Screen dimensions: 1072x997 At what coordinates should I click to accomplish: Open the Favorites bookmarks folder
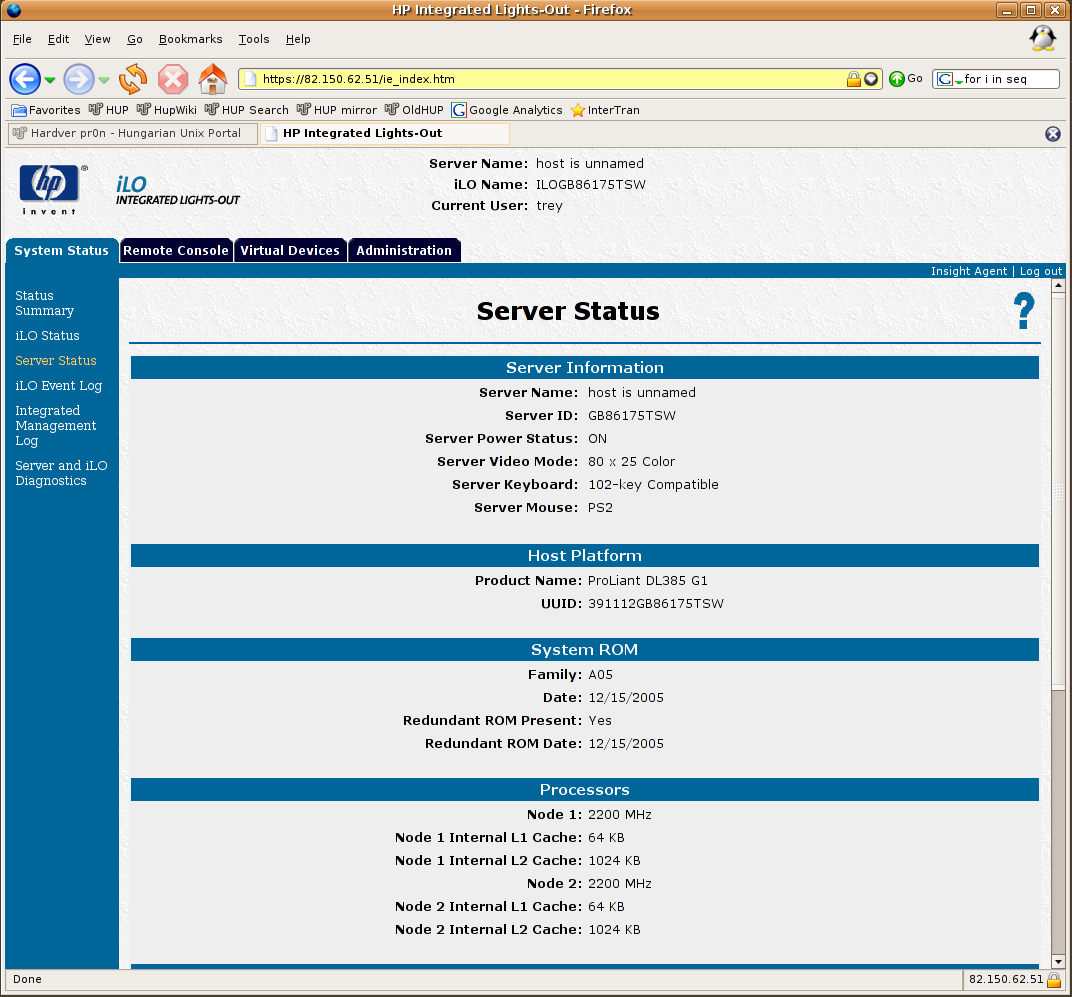pos(46,110)
